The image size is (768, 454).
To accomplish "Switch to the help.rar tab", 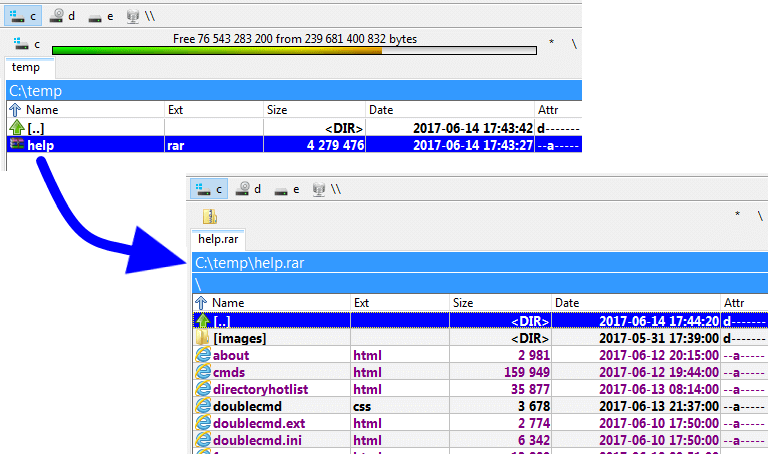I will coord(218,240).
